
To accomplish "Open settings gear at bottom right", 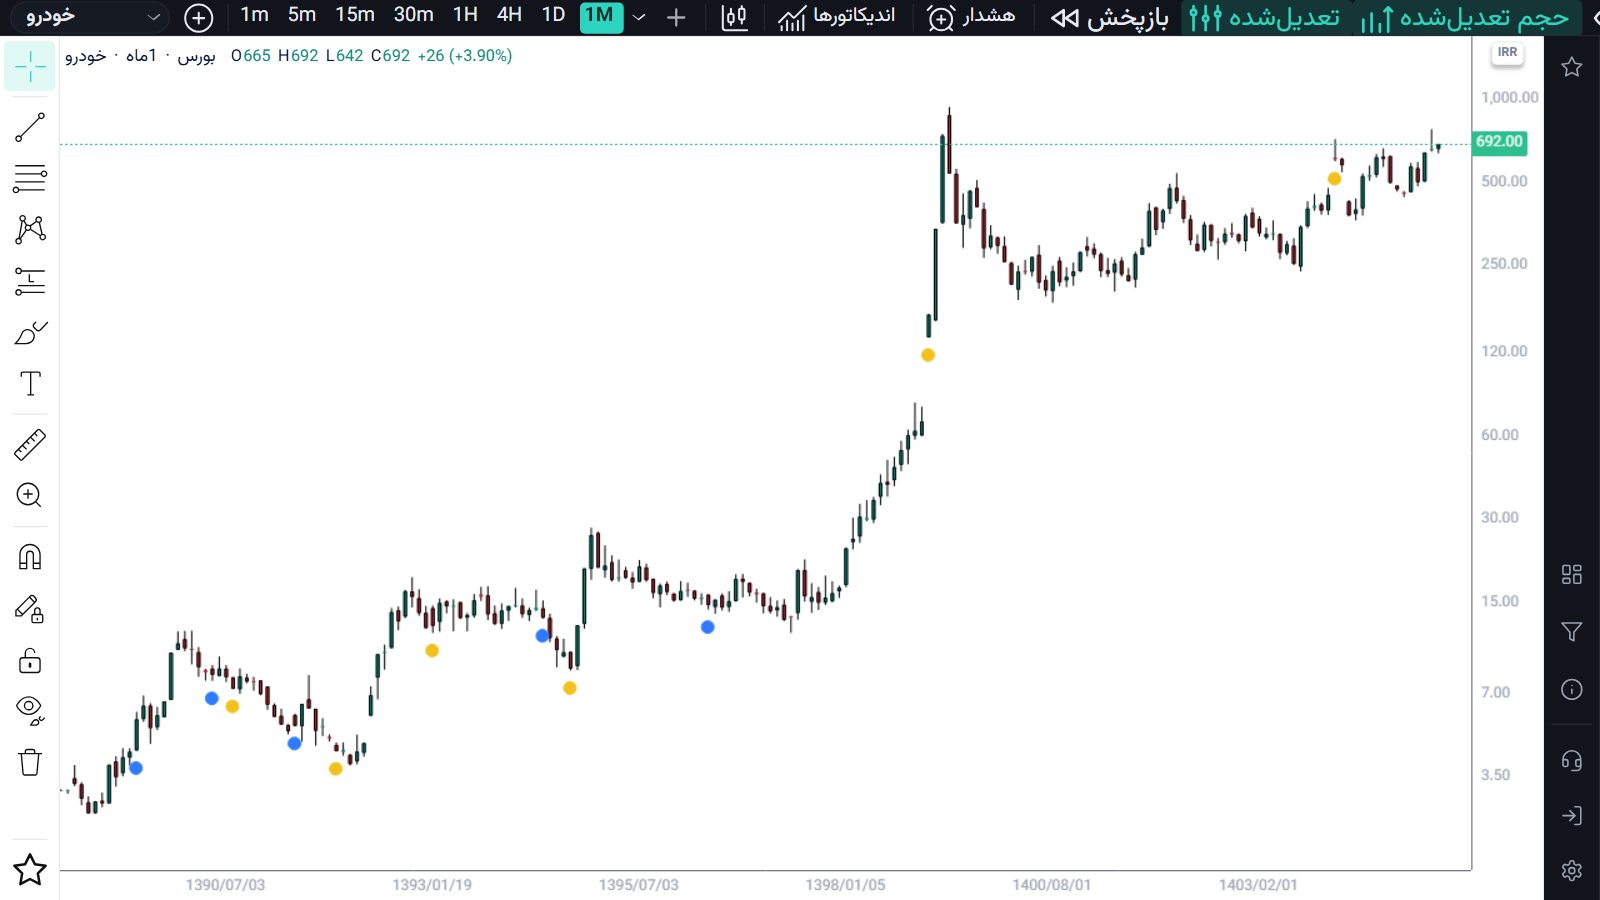I will pos(1572,870).
